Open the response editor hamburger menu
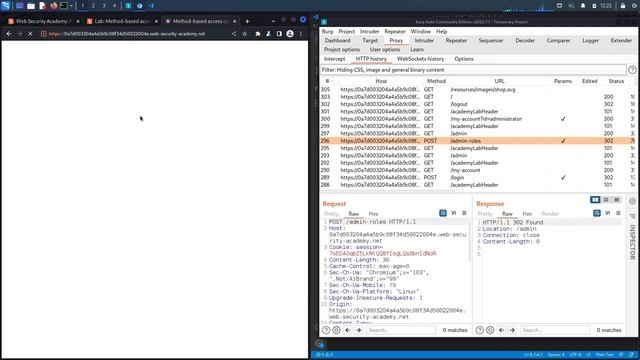640x360 pixels. pyautogui.click(x=618, y=213)
